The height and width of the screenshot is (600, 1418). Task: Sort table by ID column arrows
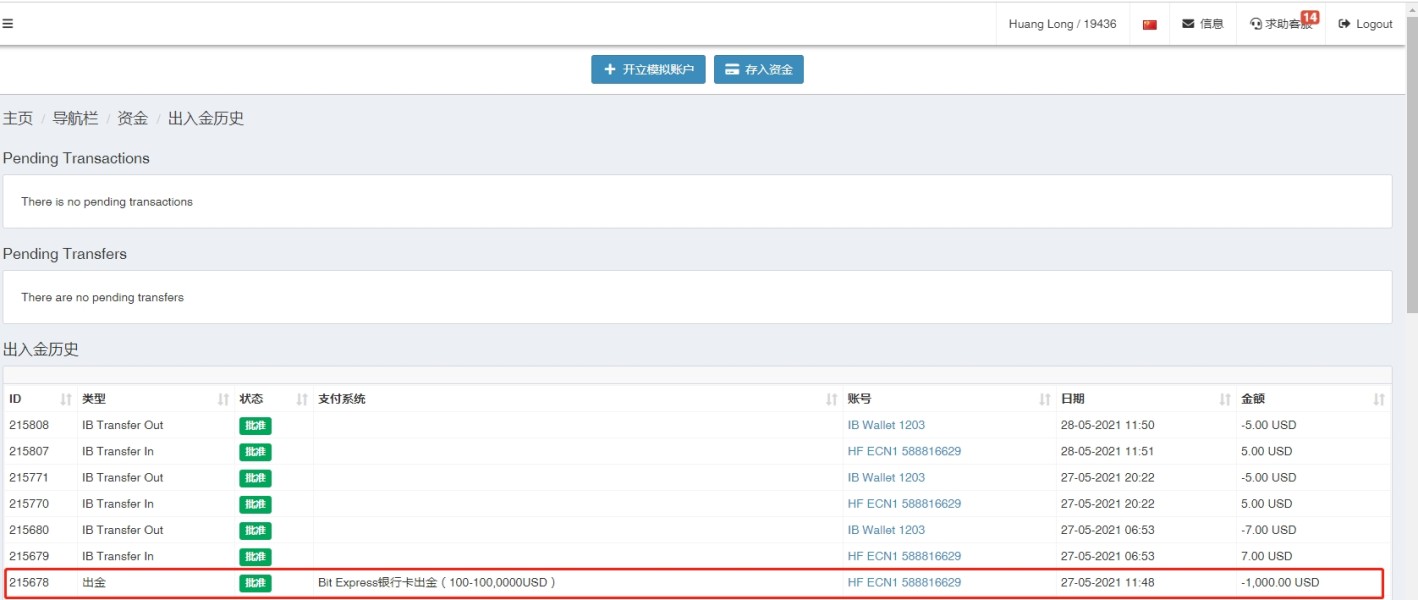(66, 399)
